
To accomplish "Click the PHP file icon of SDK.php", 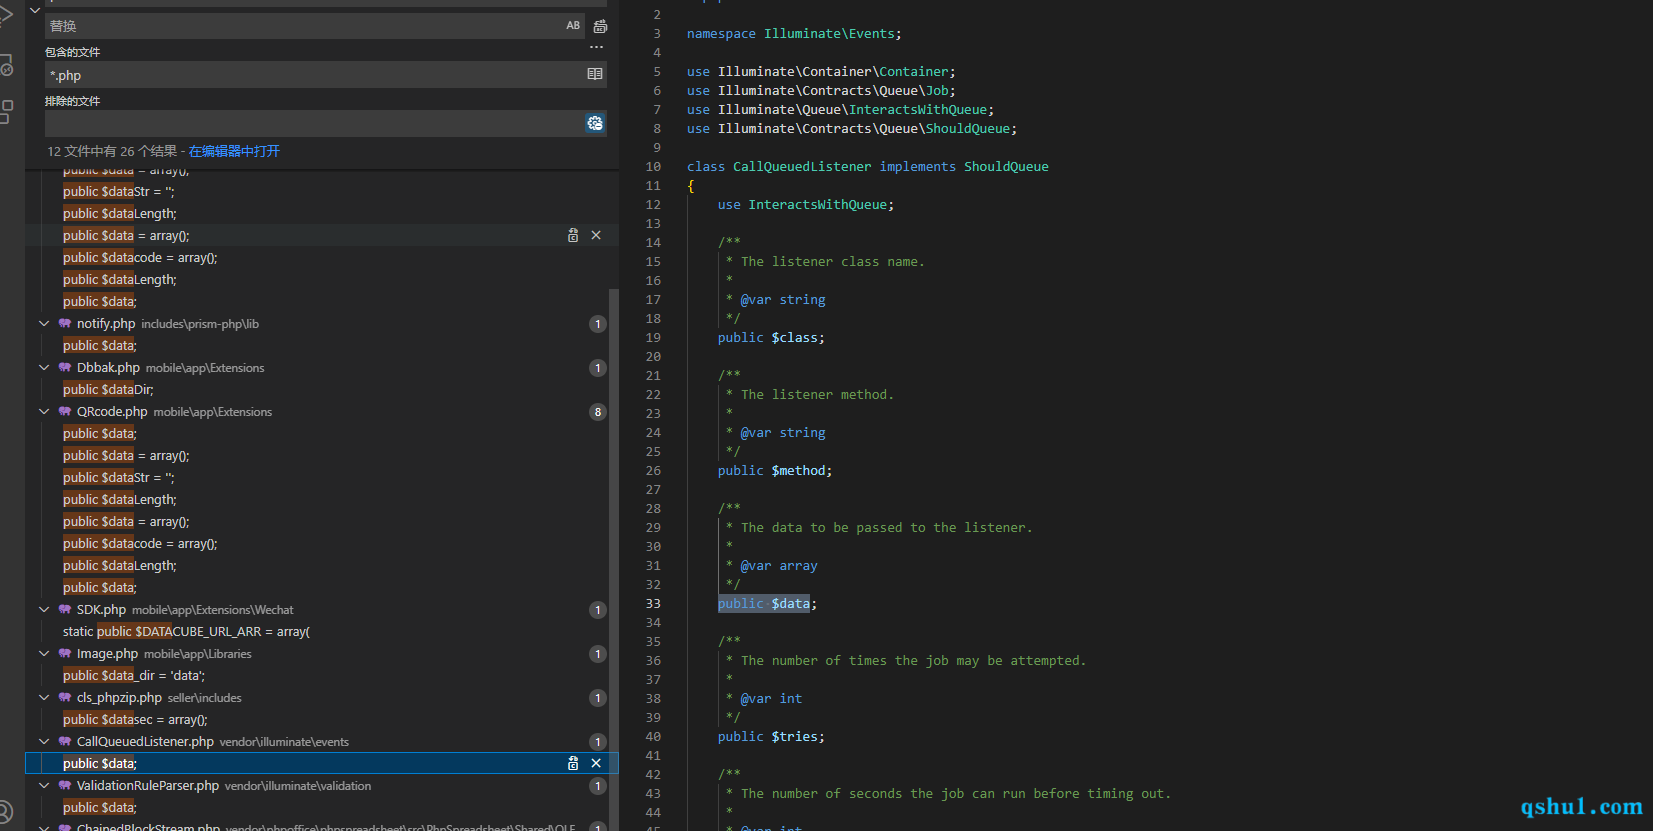I will point(65,610).
